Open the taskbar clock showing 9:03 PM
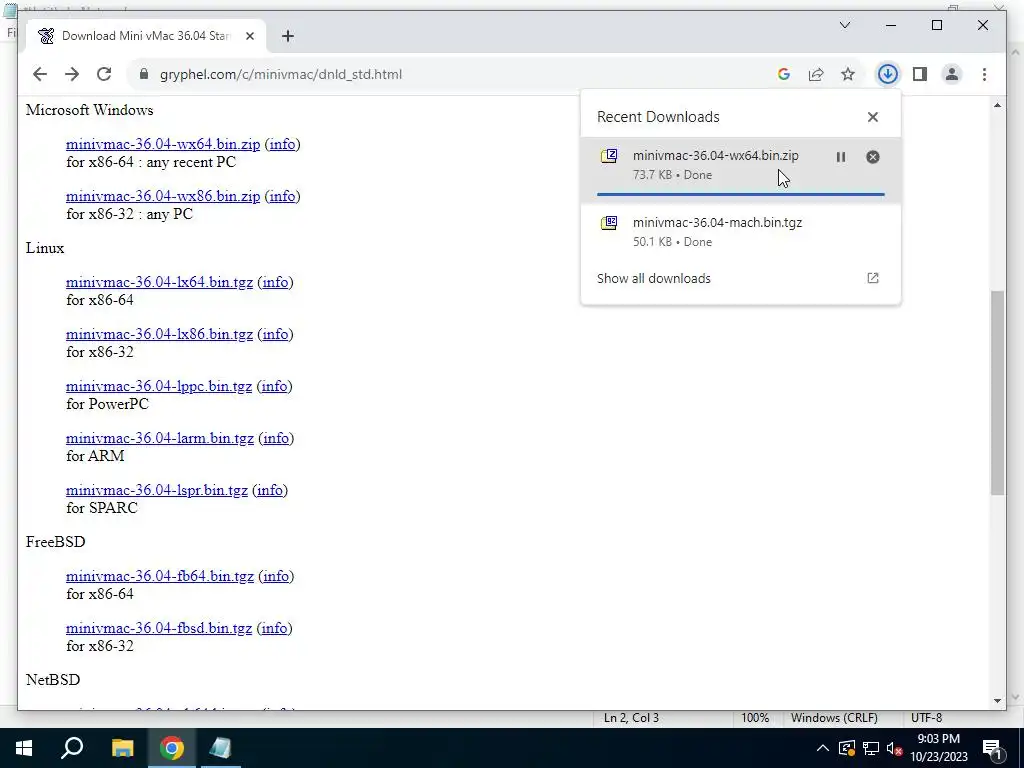This screenshot has height=768, width=1024. [938, 748]
